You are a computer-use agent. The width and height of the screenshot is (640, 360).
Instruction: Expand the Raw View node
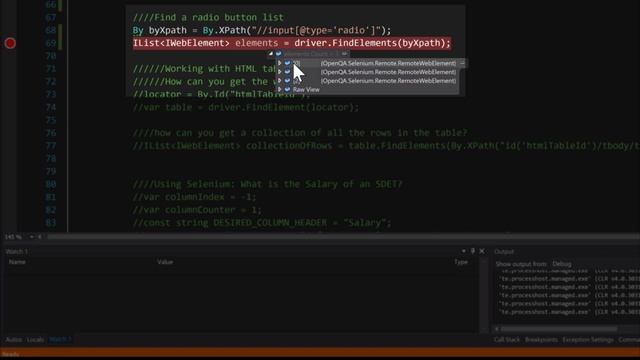tap(280, 89)
